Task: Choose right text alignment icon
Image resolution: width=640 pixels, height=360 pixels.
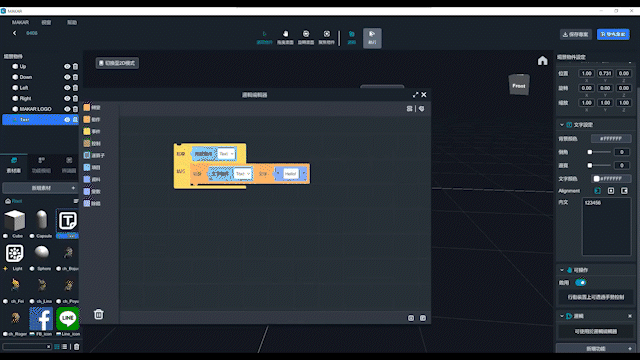Action: (x=624, y=191)
